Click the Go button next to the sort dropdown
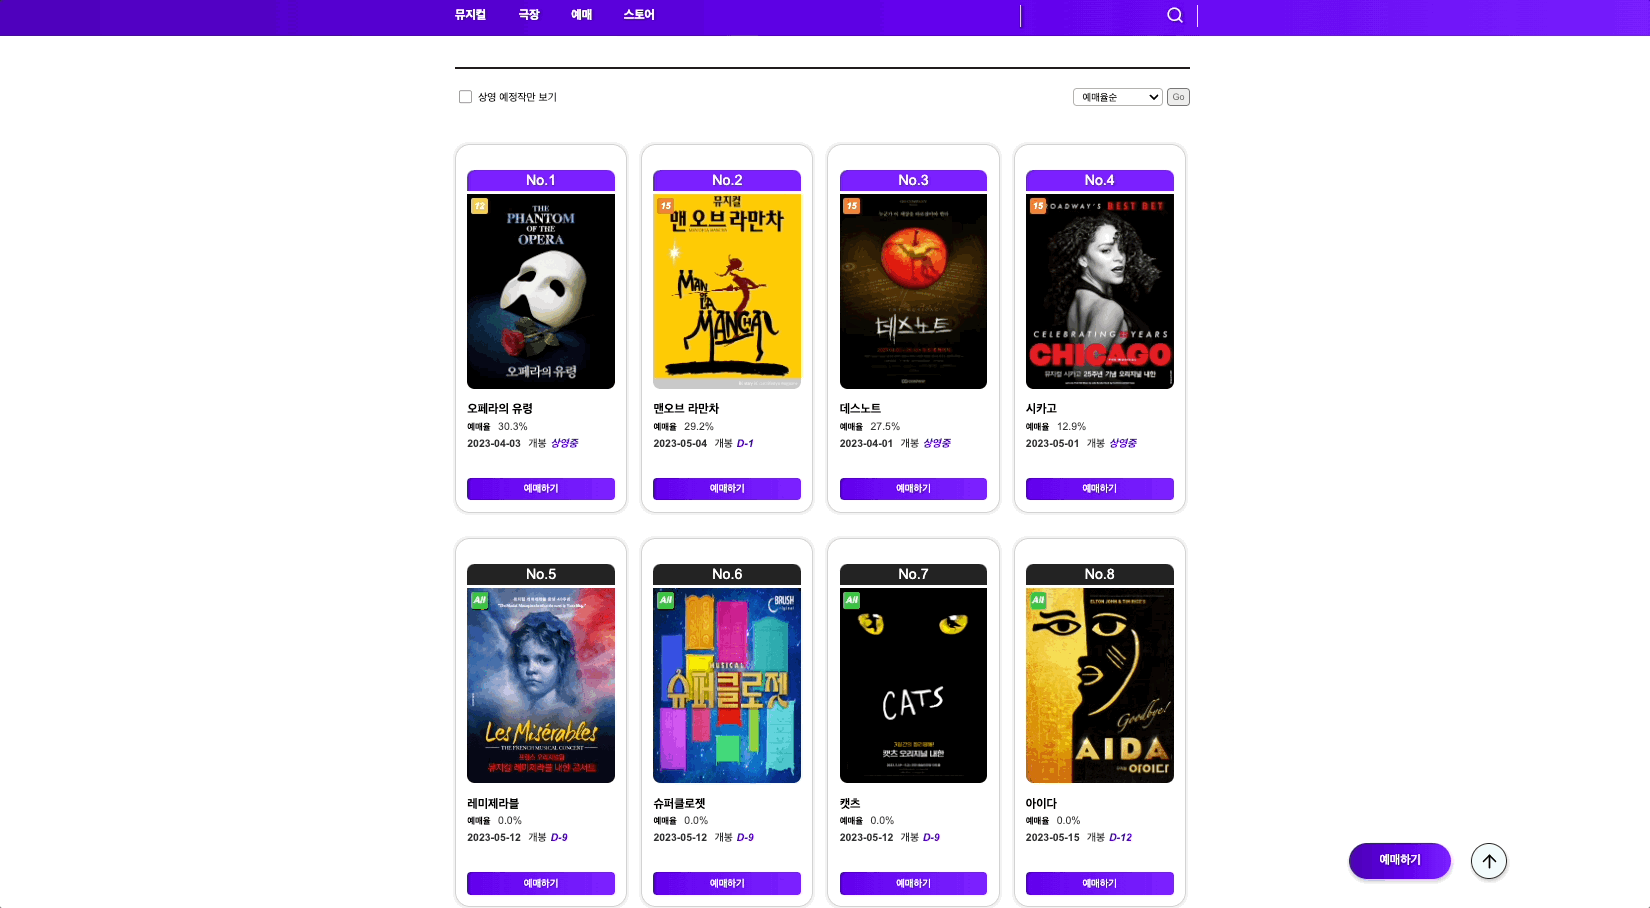 (1178, 96)
